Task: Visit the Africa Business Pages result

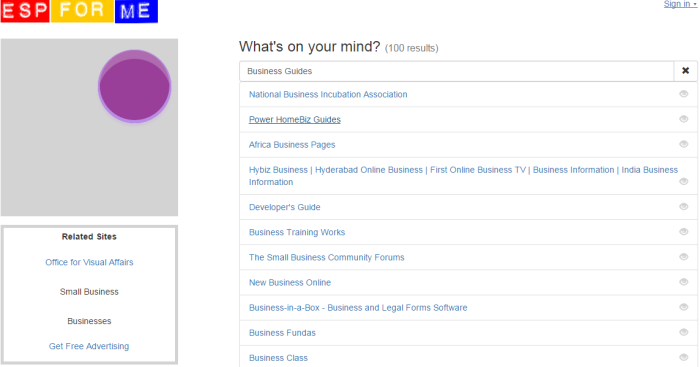Action: [292, 145]
